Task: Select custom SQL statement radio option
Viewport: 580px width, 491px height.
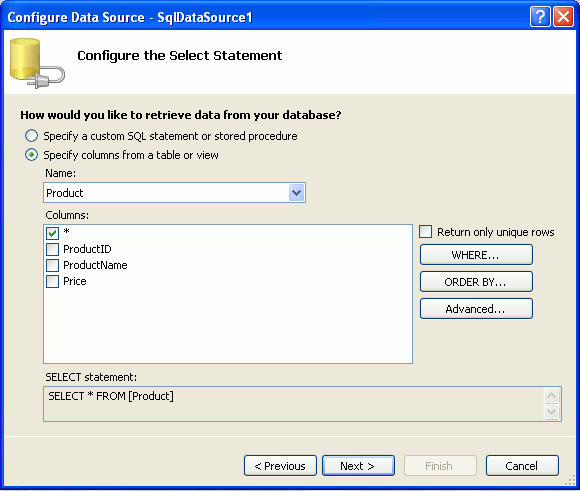Action: [x=31, y=136]
